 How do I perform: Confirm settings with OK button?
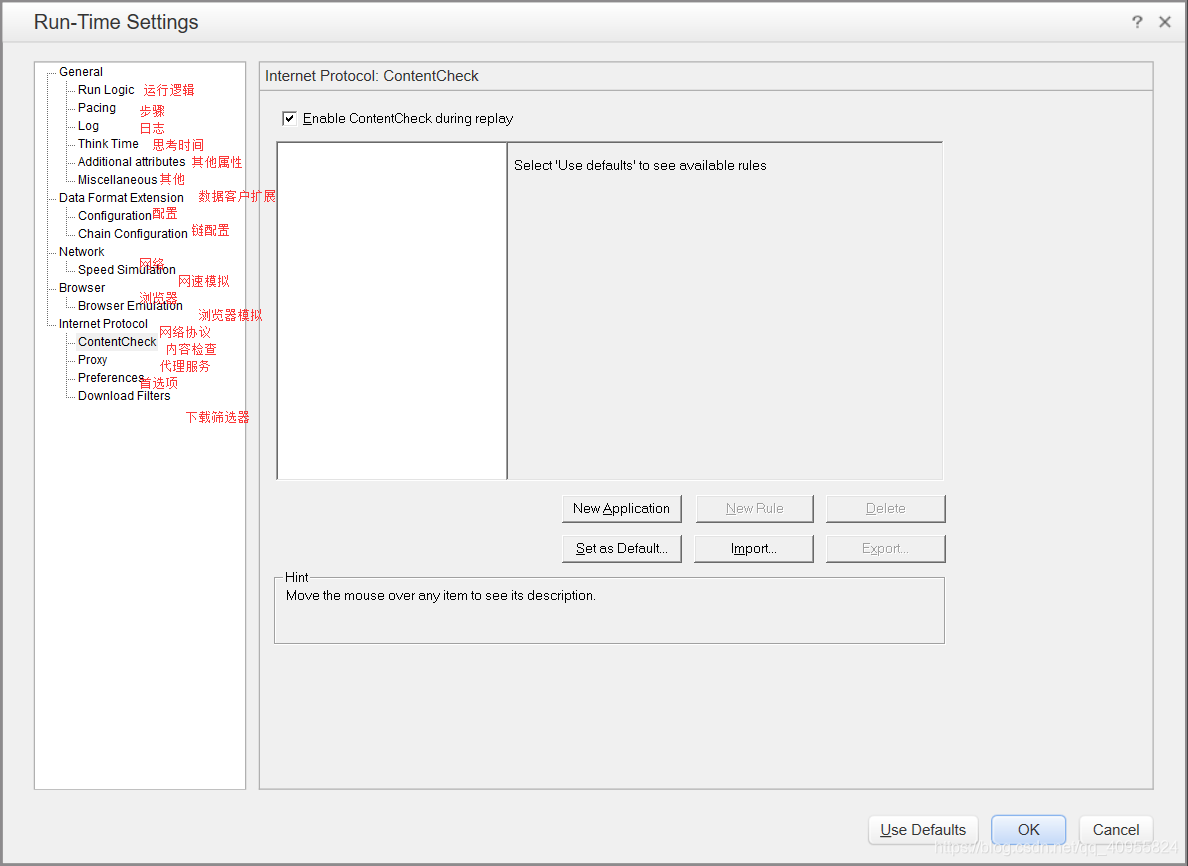pyautogui.click(x=1028, y=830)
